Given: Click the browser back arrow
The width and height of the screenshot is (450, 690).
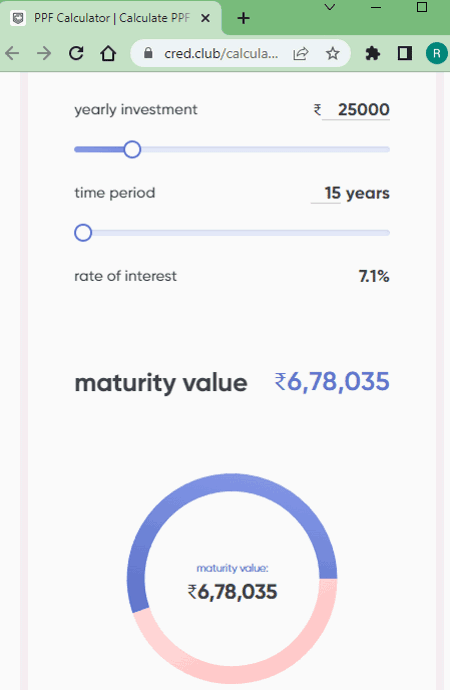Looking at the screenshot, I should click(12, 54).
